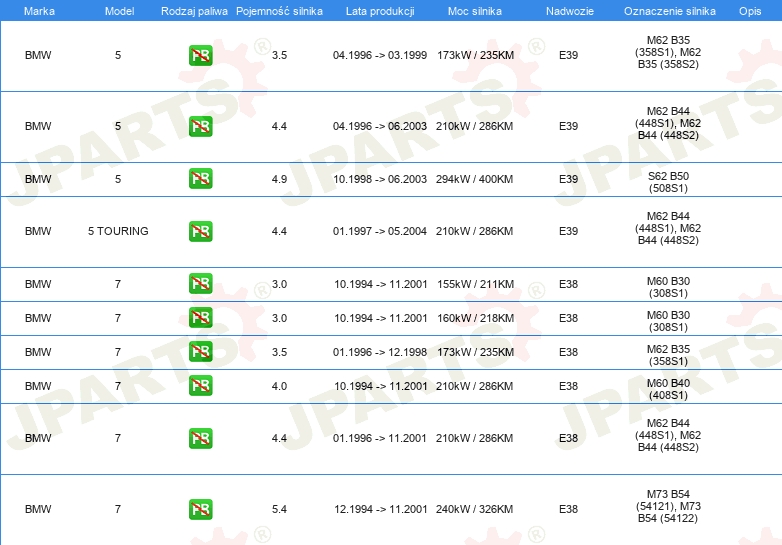Click the Opis column header
This screenshot has height=545, width=782.
pyautogui.click(x=749, y=10)
